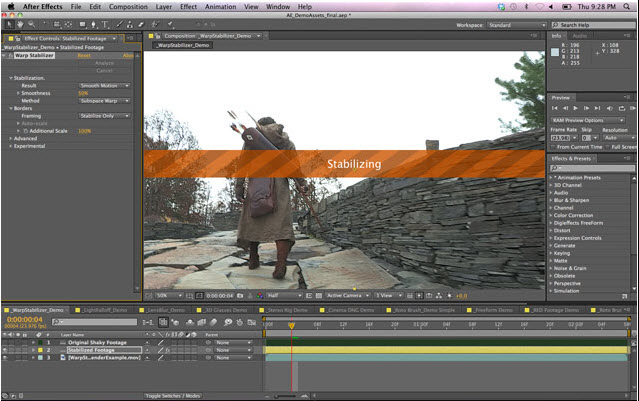Select the Type text tool
Image resolution: width=639 pixels, height=401 pixels.
(105, 24)
